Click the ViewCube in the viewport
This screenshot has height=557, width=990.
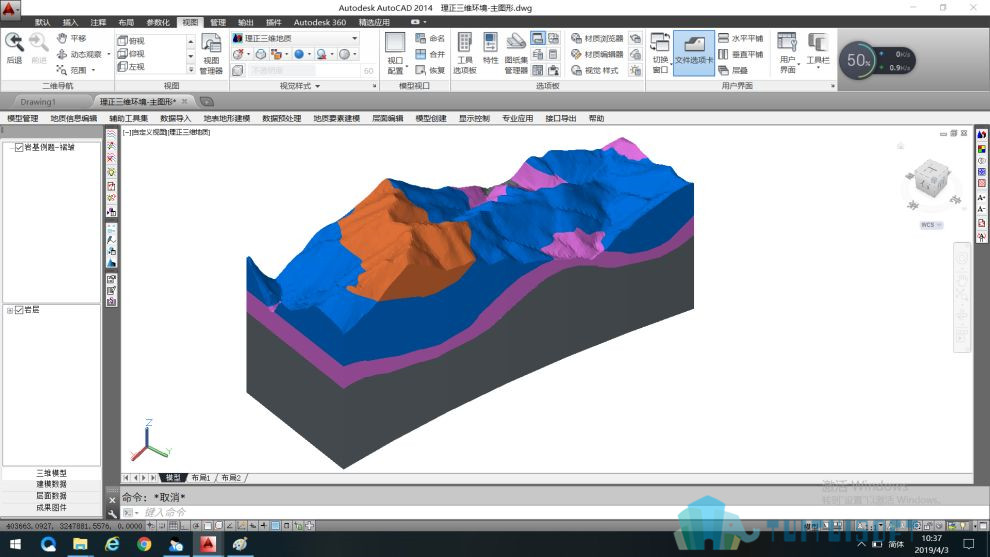coord(931,179)
